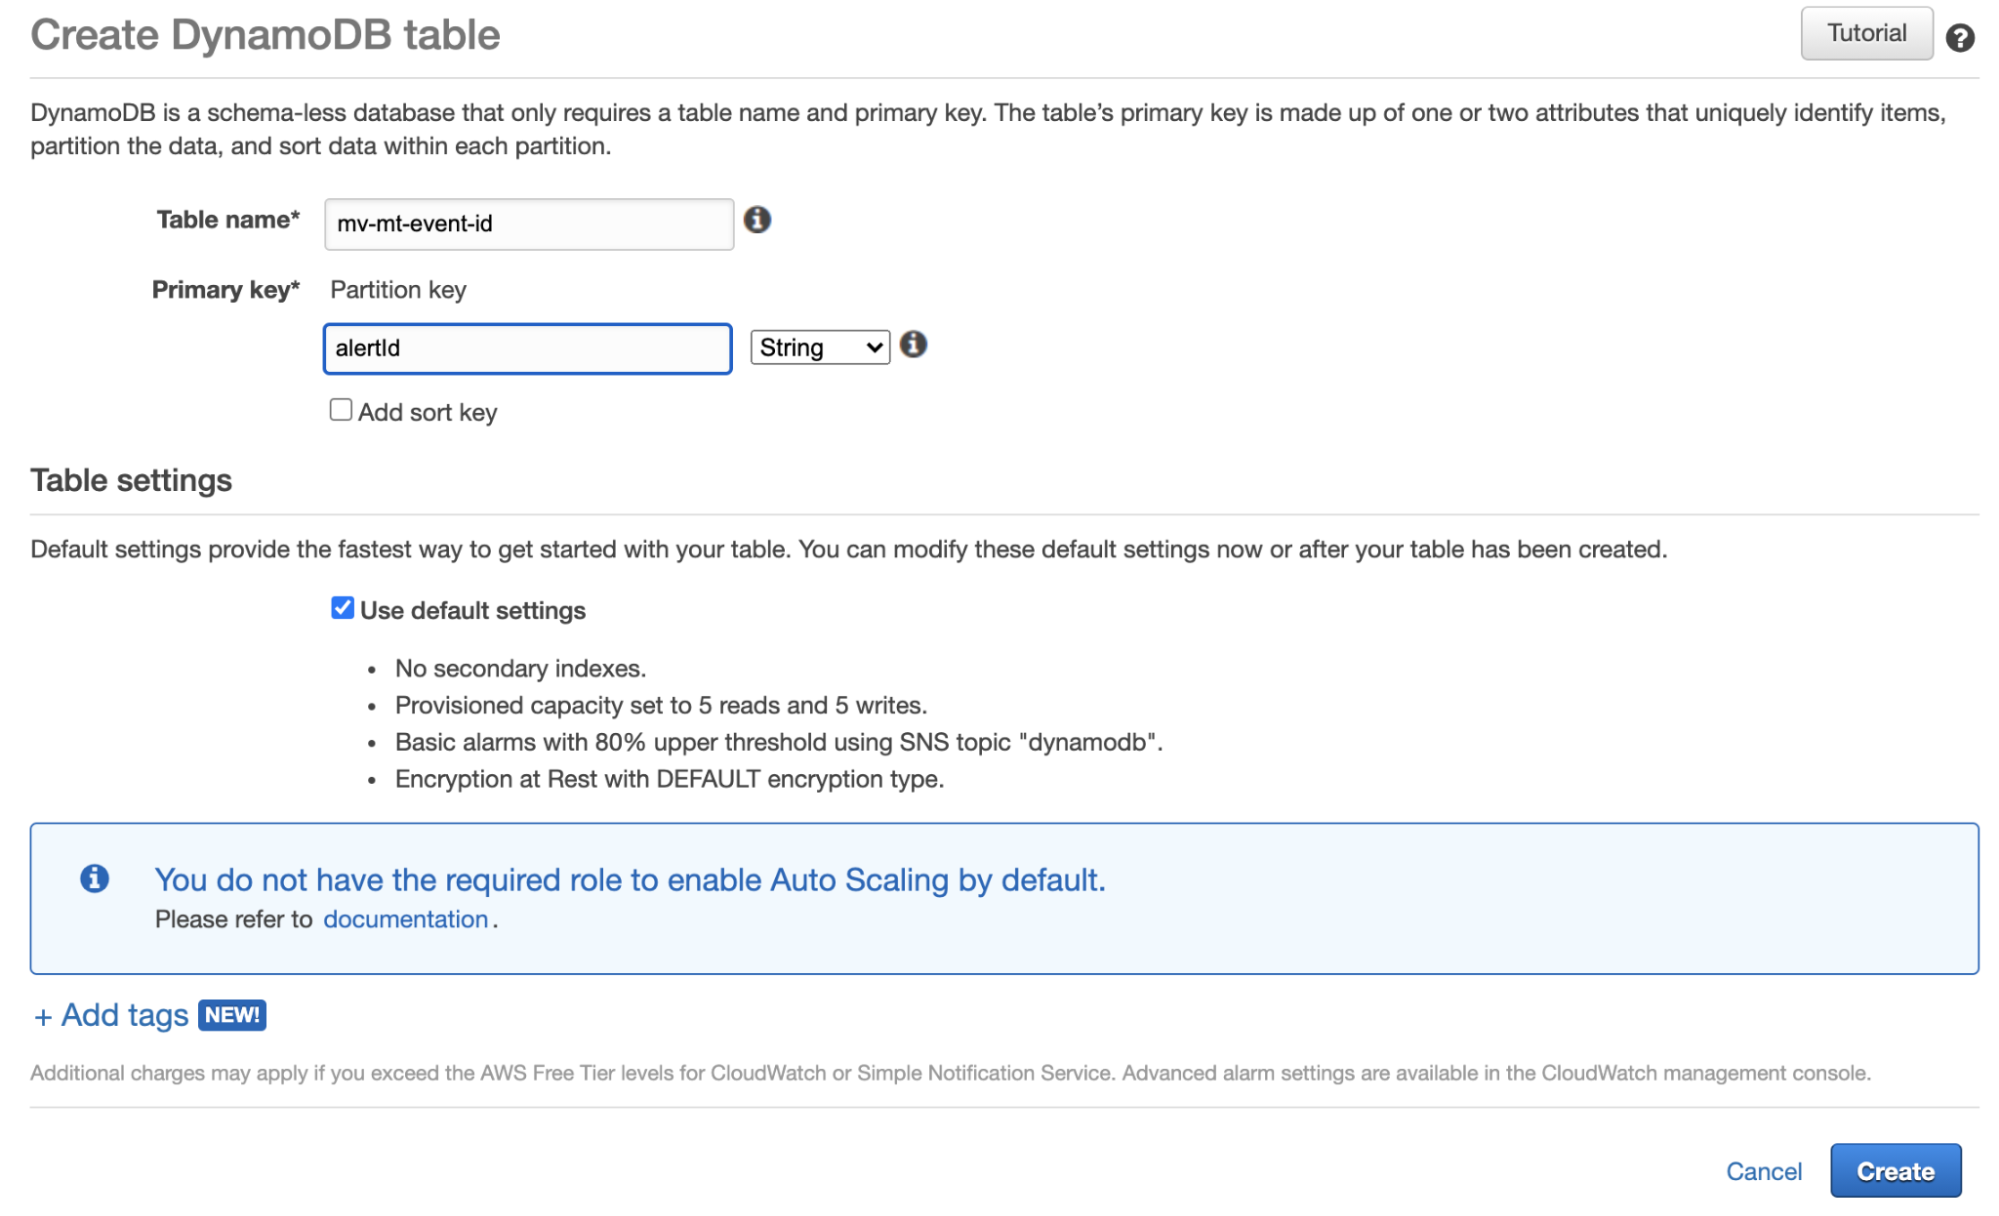Open the documentation link
The height and width of the screenshot is (1216, 1999).
[405, 919]
